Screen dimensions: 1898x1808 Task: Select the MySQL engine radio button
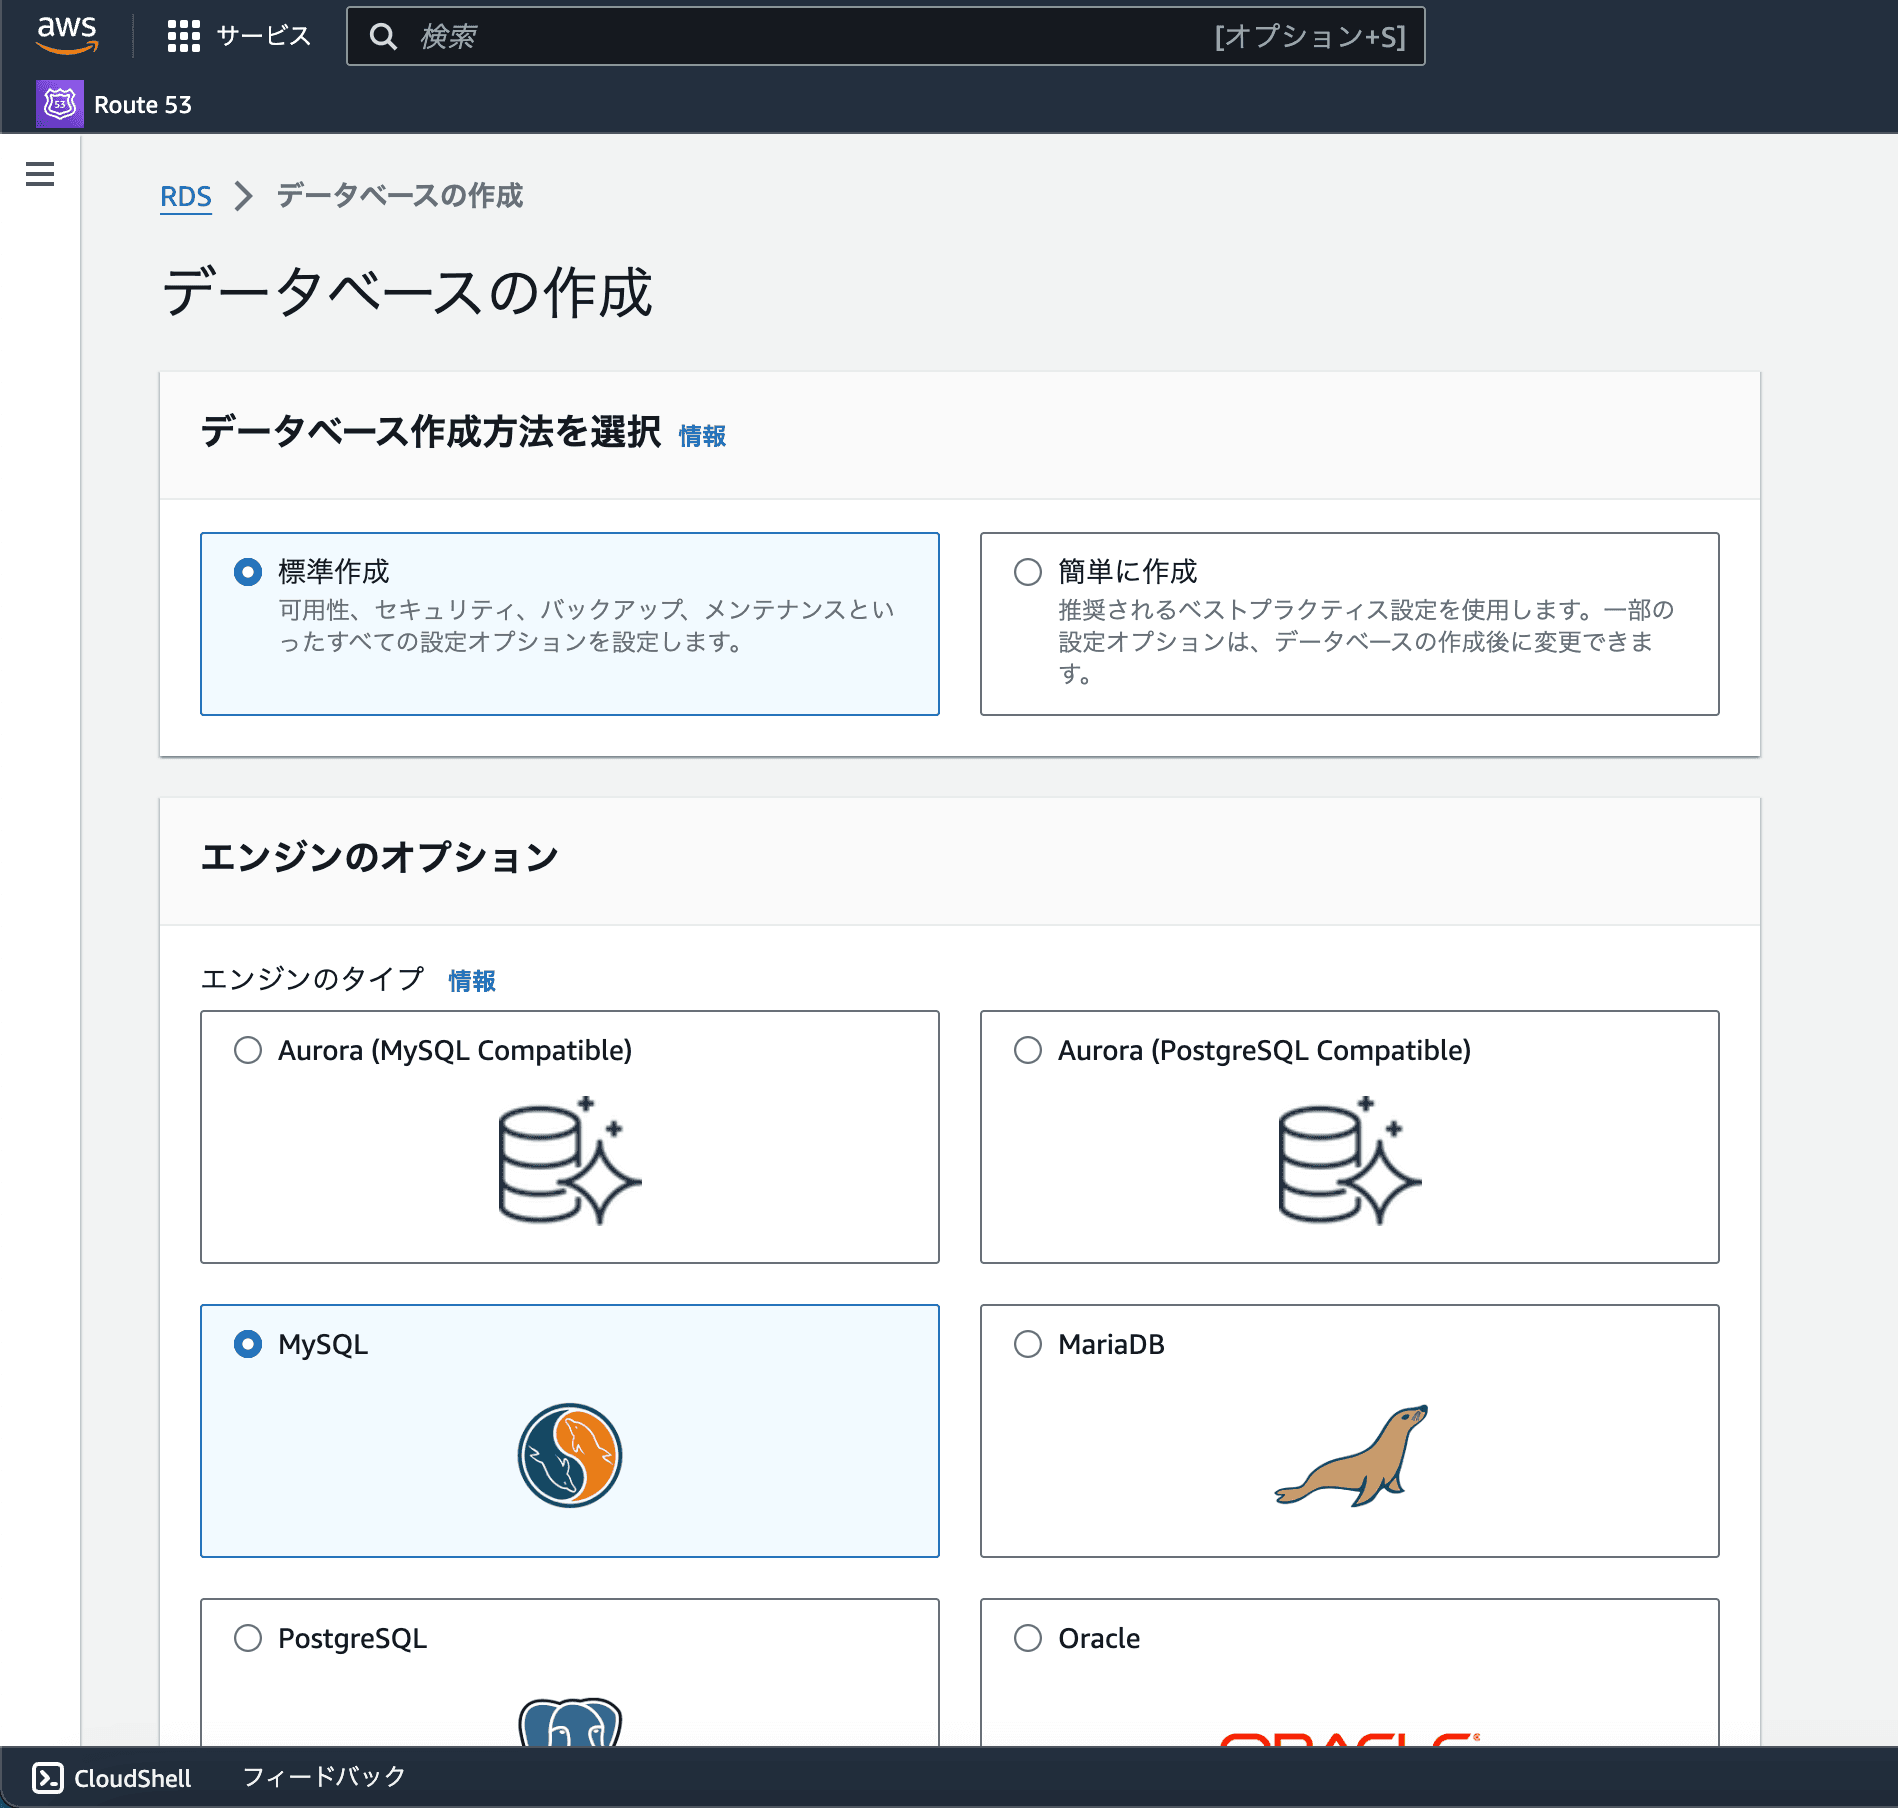click(248, 1344)
